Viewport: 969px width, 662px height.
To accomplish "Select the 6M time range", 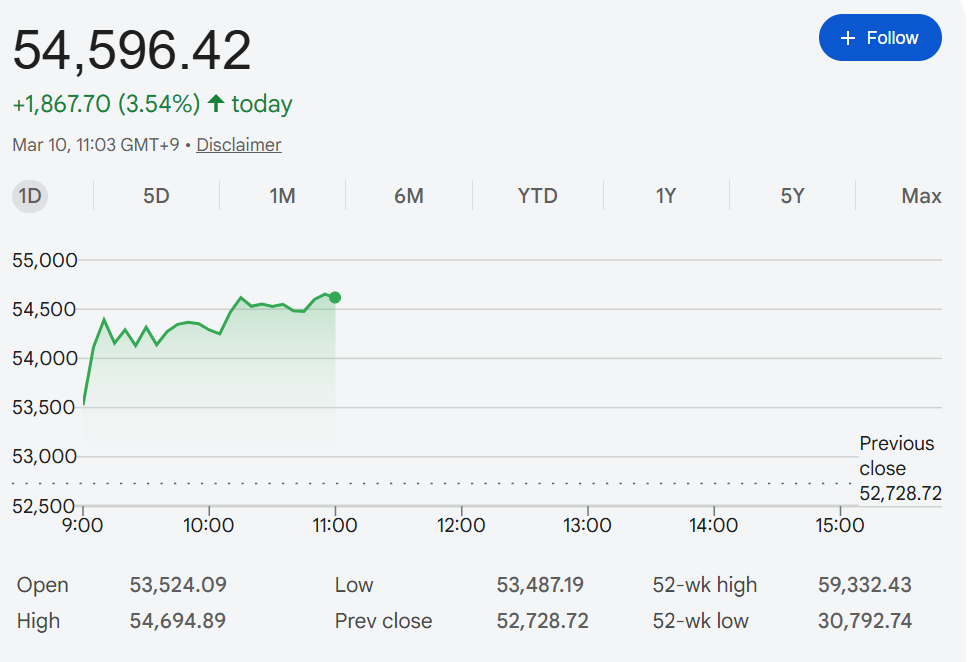I will pos(408,196).
